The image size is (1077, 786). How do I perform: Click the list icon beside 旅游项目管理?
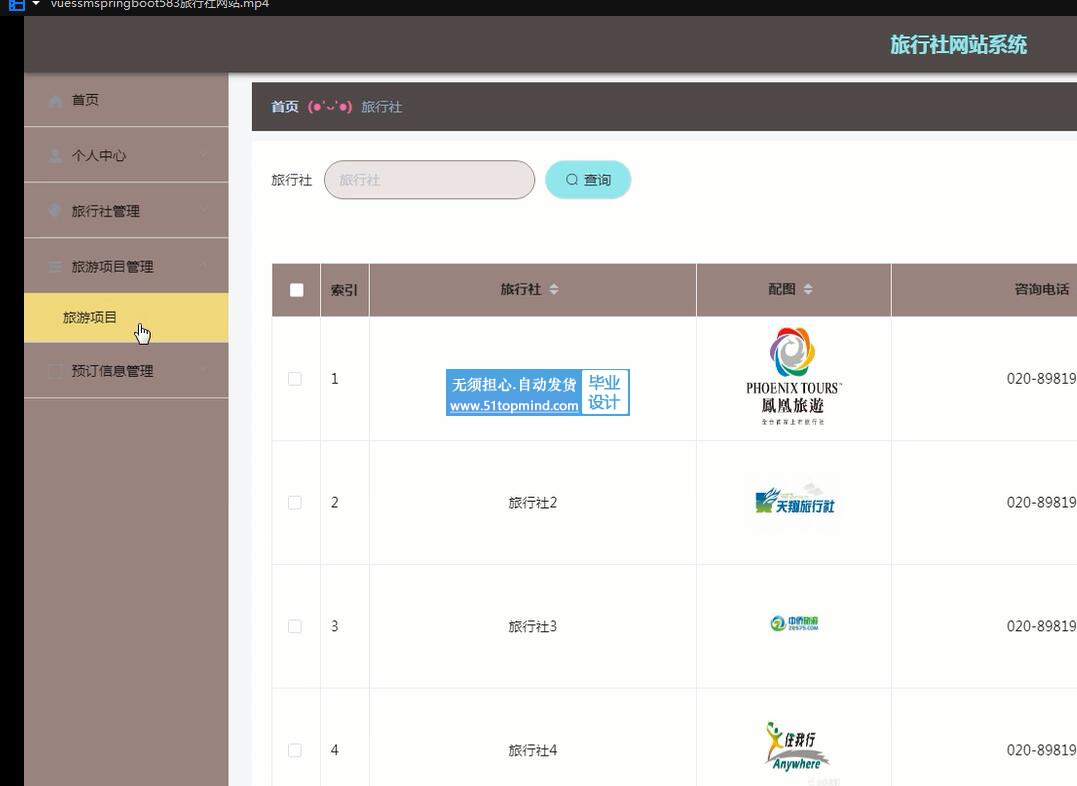point(56,267)
